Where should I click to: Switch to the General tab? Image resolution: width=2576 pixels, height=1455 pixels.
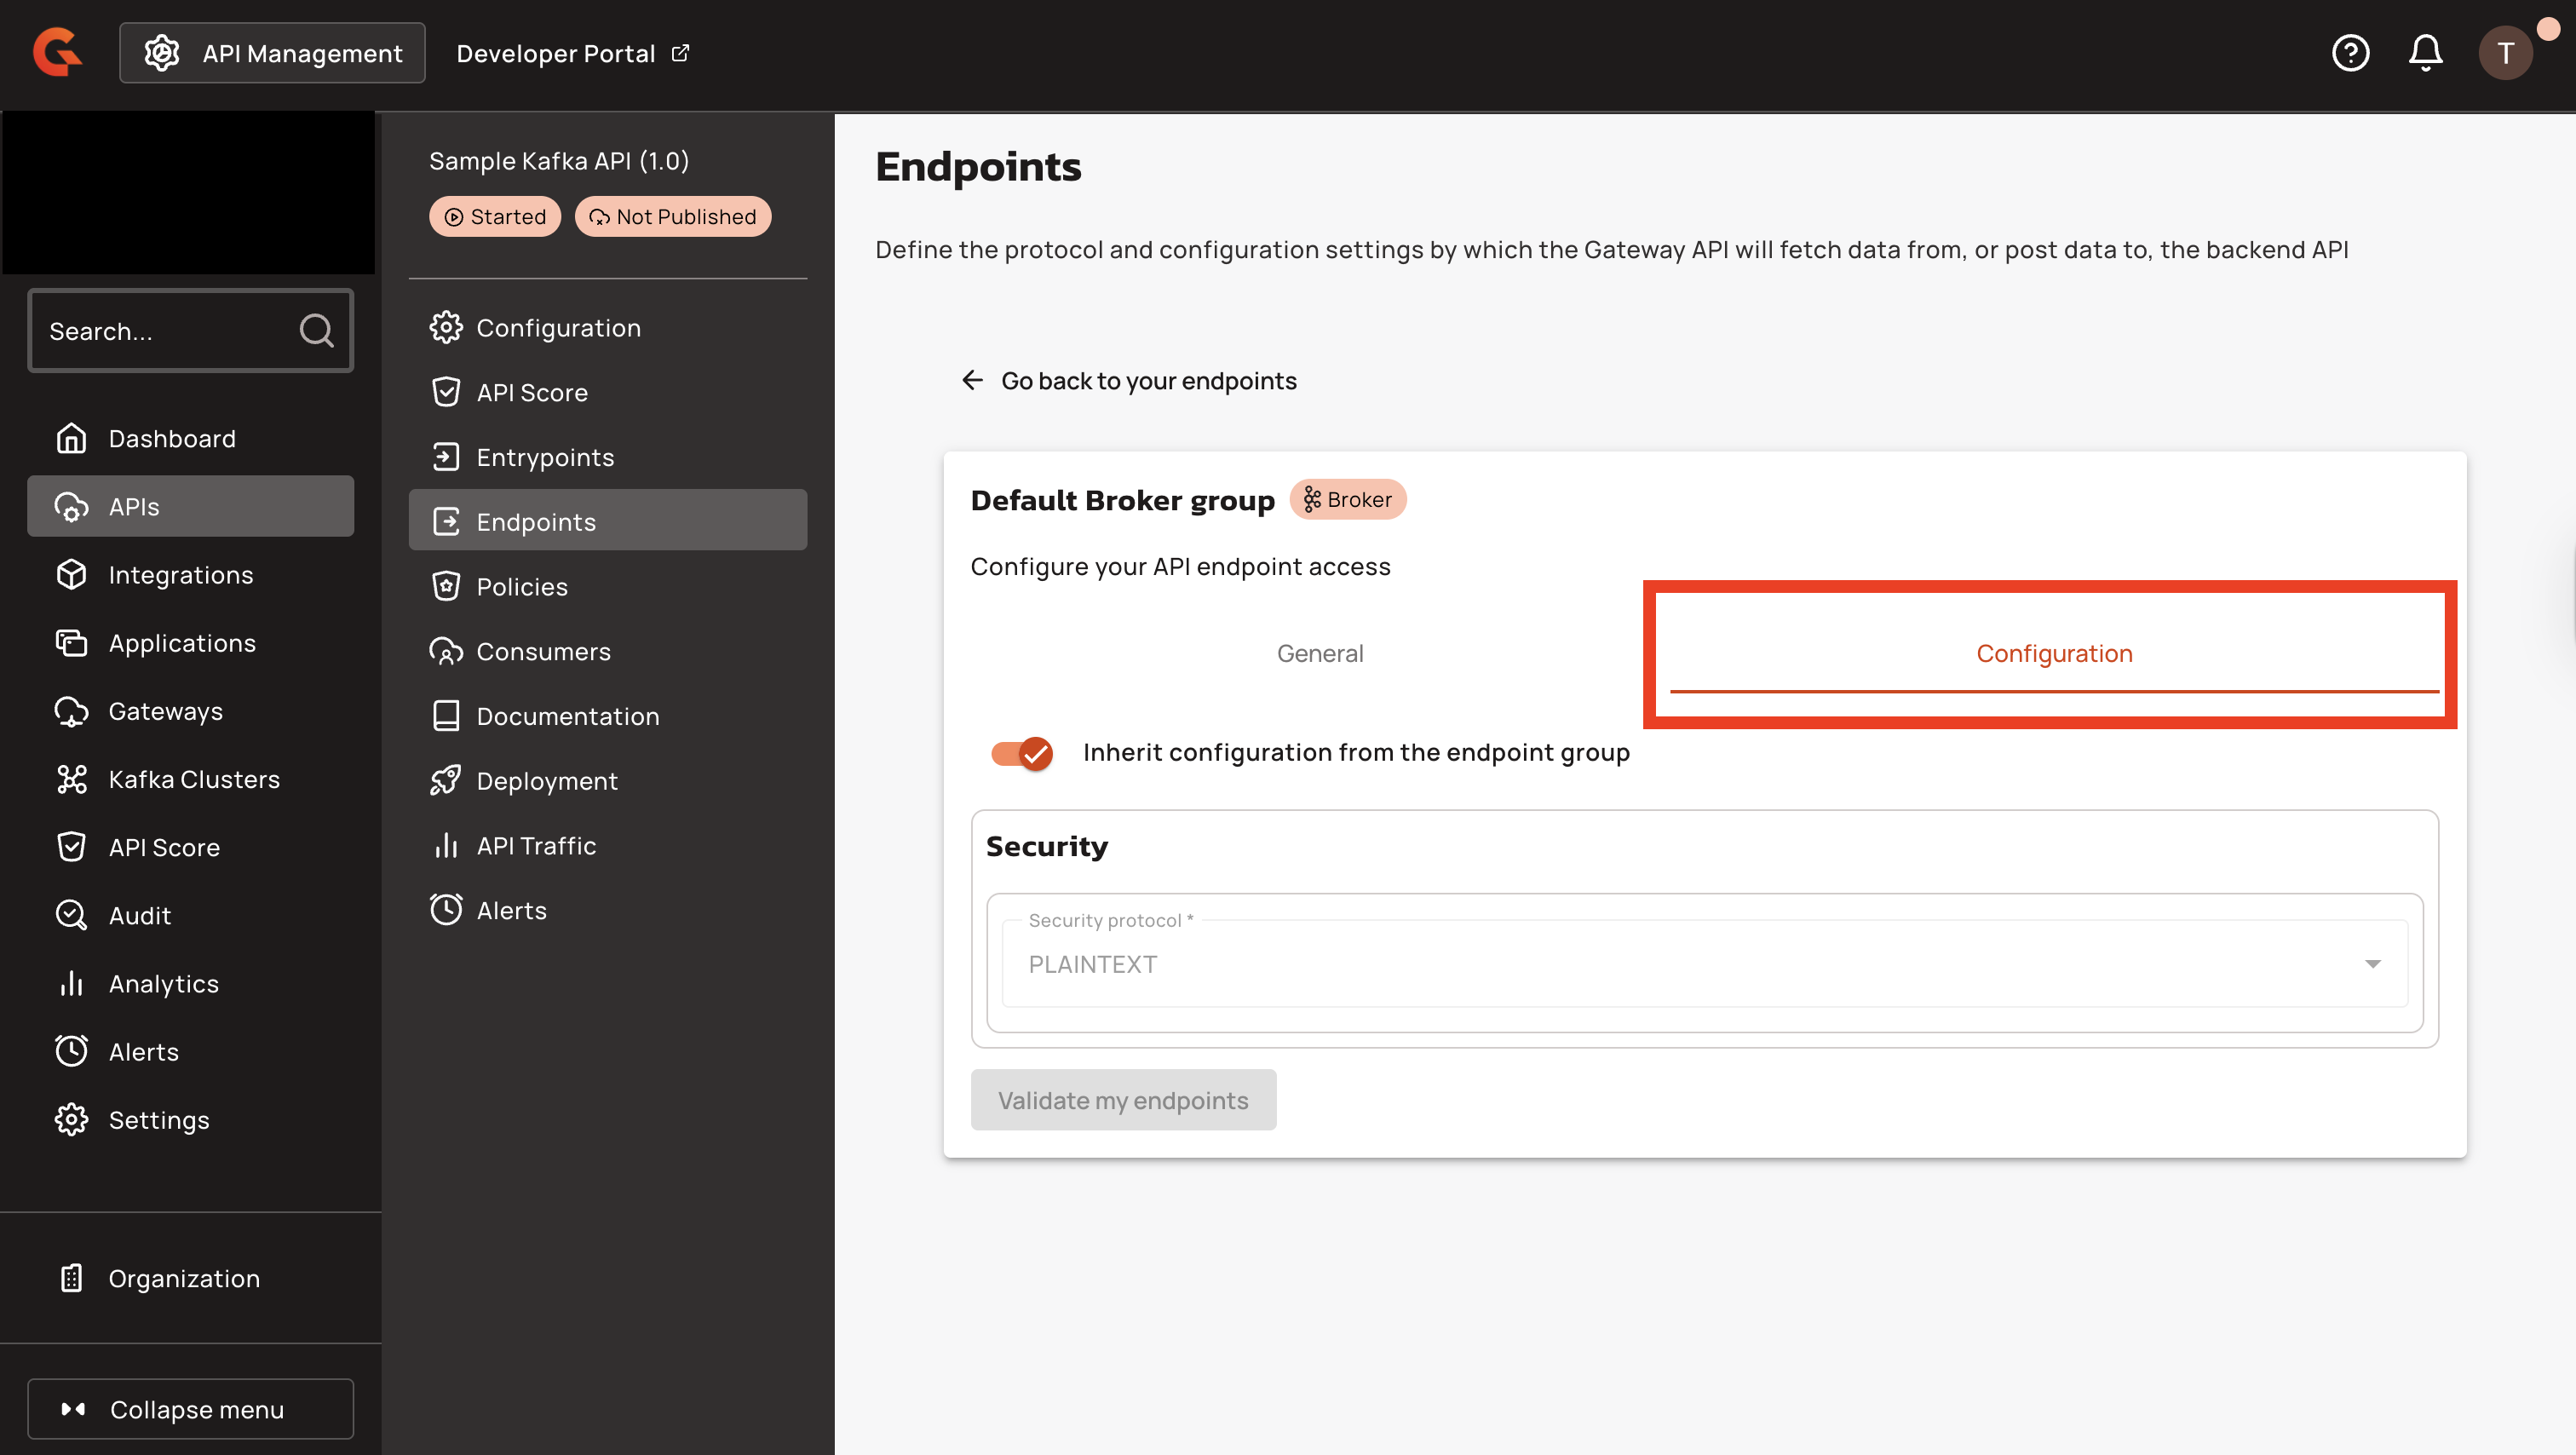[1319, 653]
